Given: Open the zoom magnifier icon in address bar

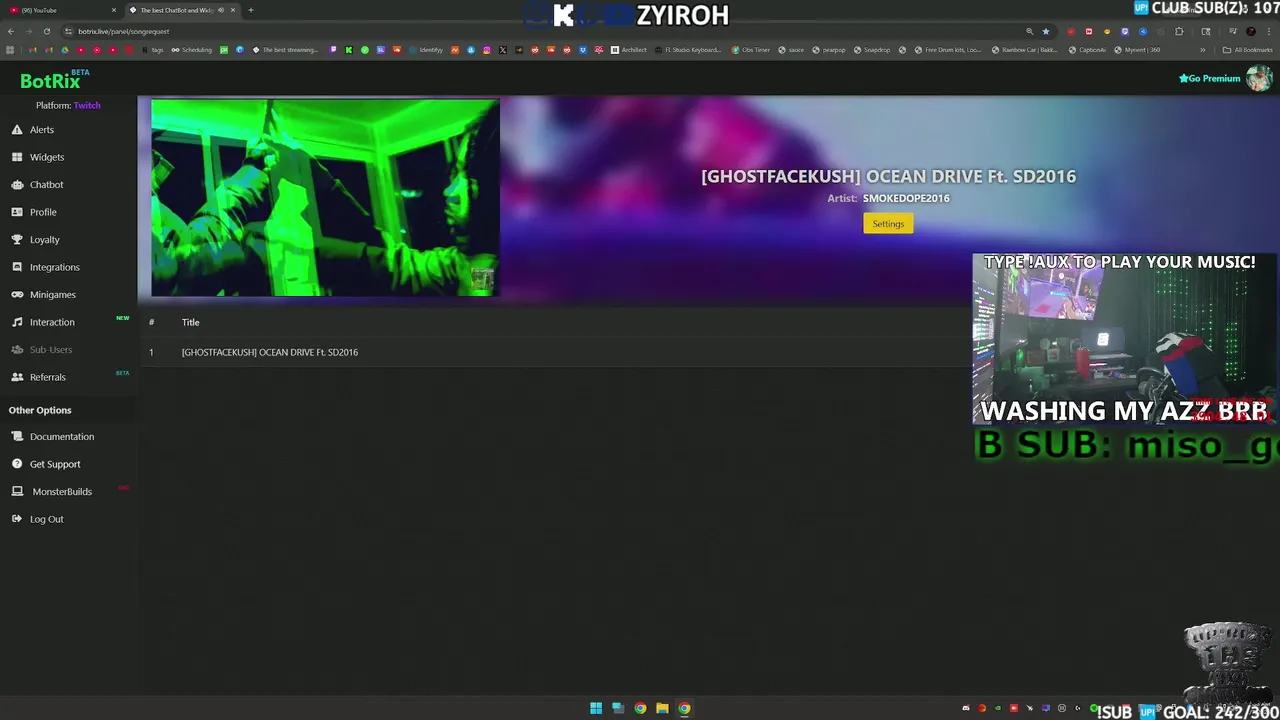Looking at the screenshot, I should [x=1029, y=31].
